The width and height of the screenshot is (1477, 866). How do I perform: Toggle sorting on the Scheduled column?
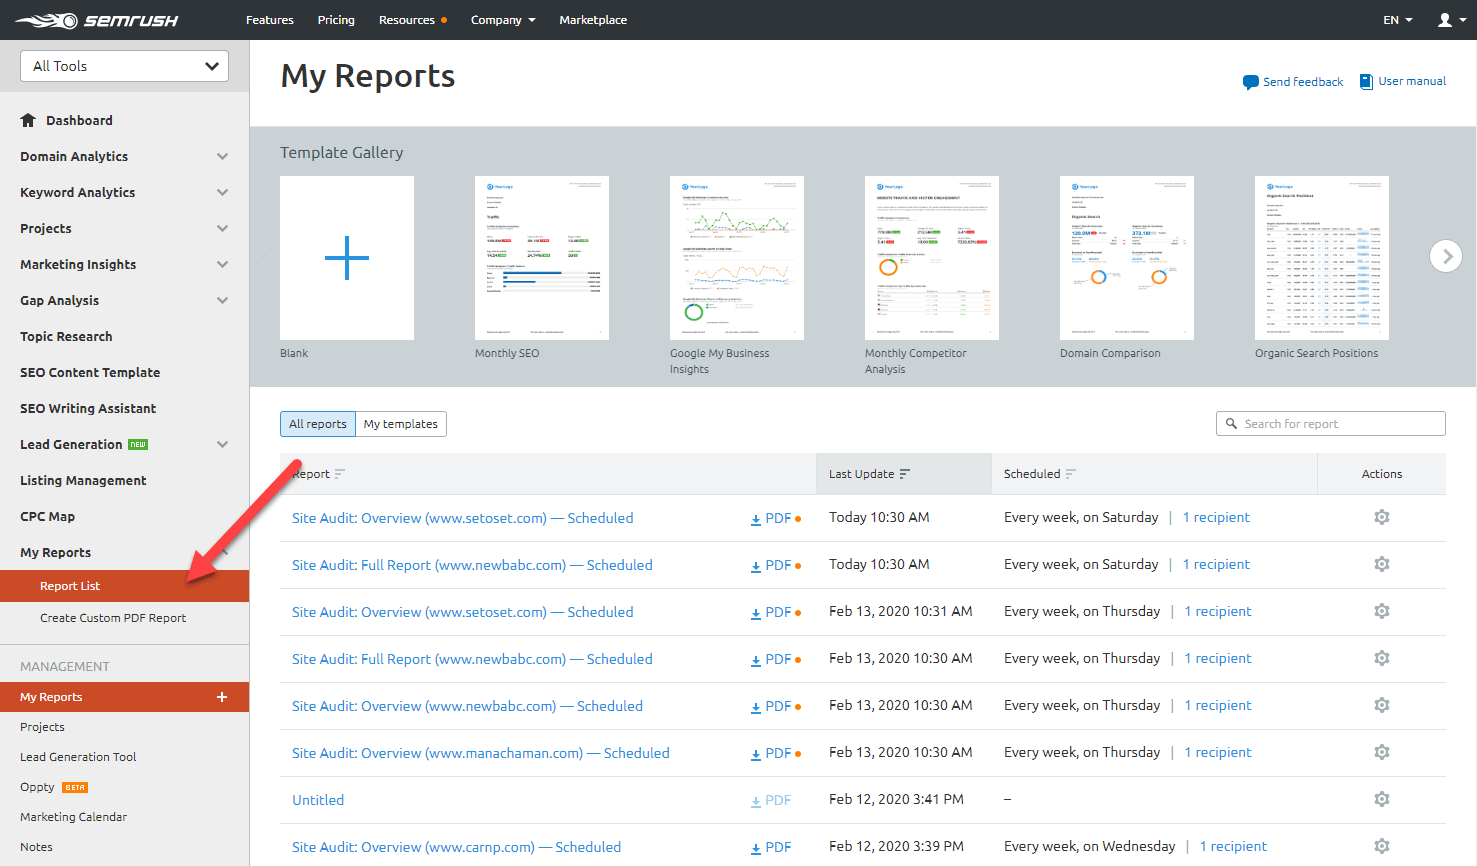tap(1071, 473)
